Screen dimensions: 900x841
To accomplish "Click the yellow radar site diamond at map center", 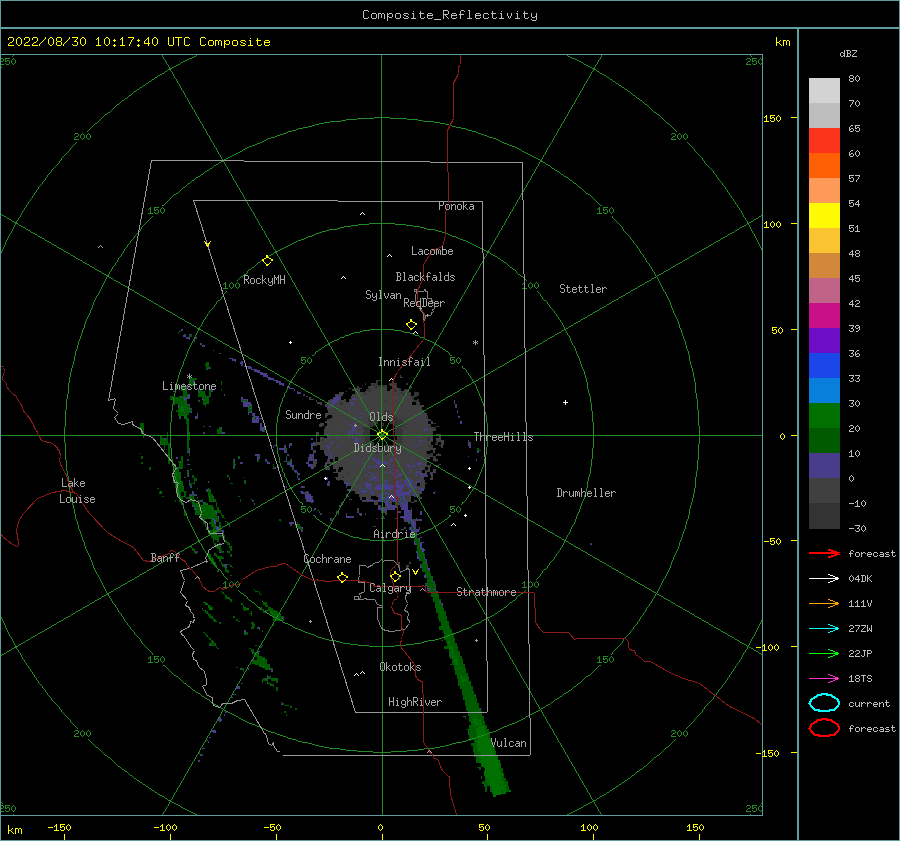I will (x=382, y=435).
